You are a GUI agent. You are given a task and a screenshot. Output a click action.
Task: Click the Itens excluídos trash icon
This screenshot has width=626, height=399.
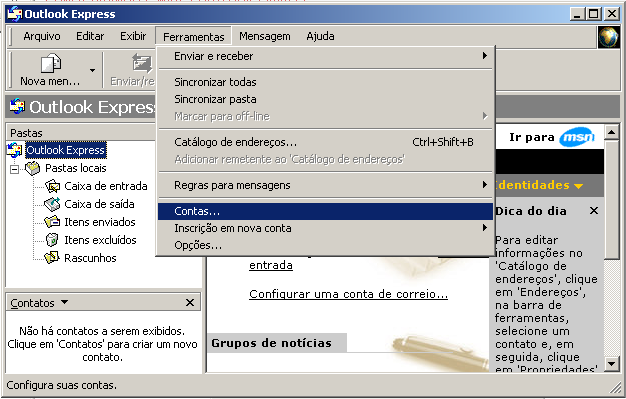(52, 240)
